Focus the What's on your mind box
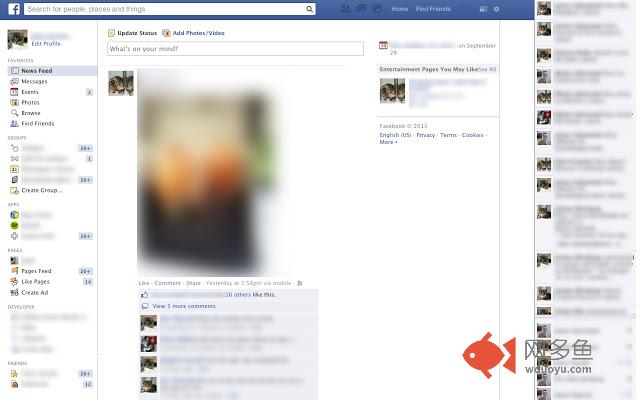Image resolution: width=640 pixels, height=400 pixels. click(235, 49)
